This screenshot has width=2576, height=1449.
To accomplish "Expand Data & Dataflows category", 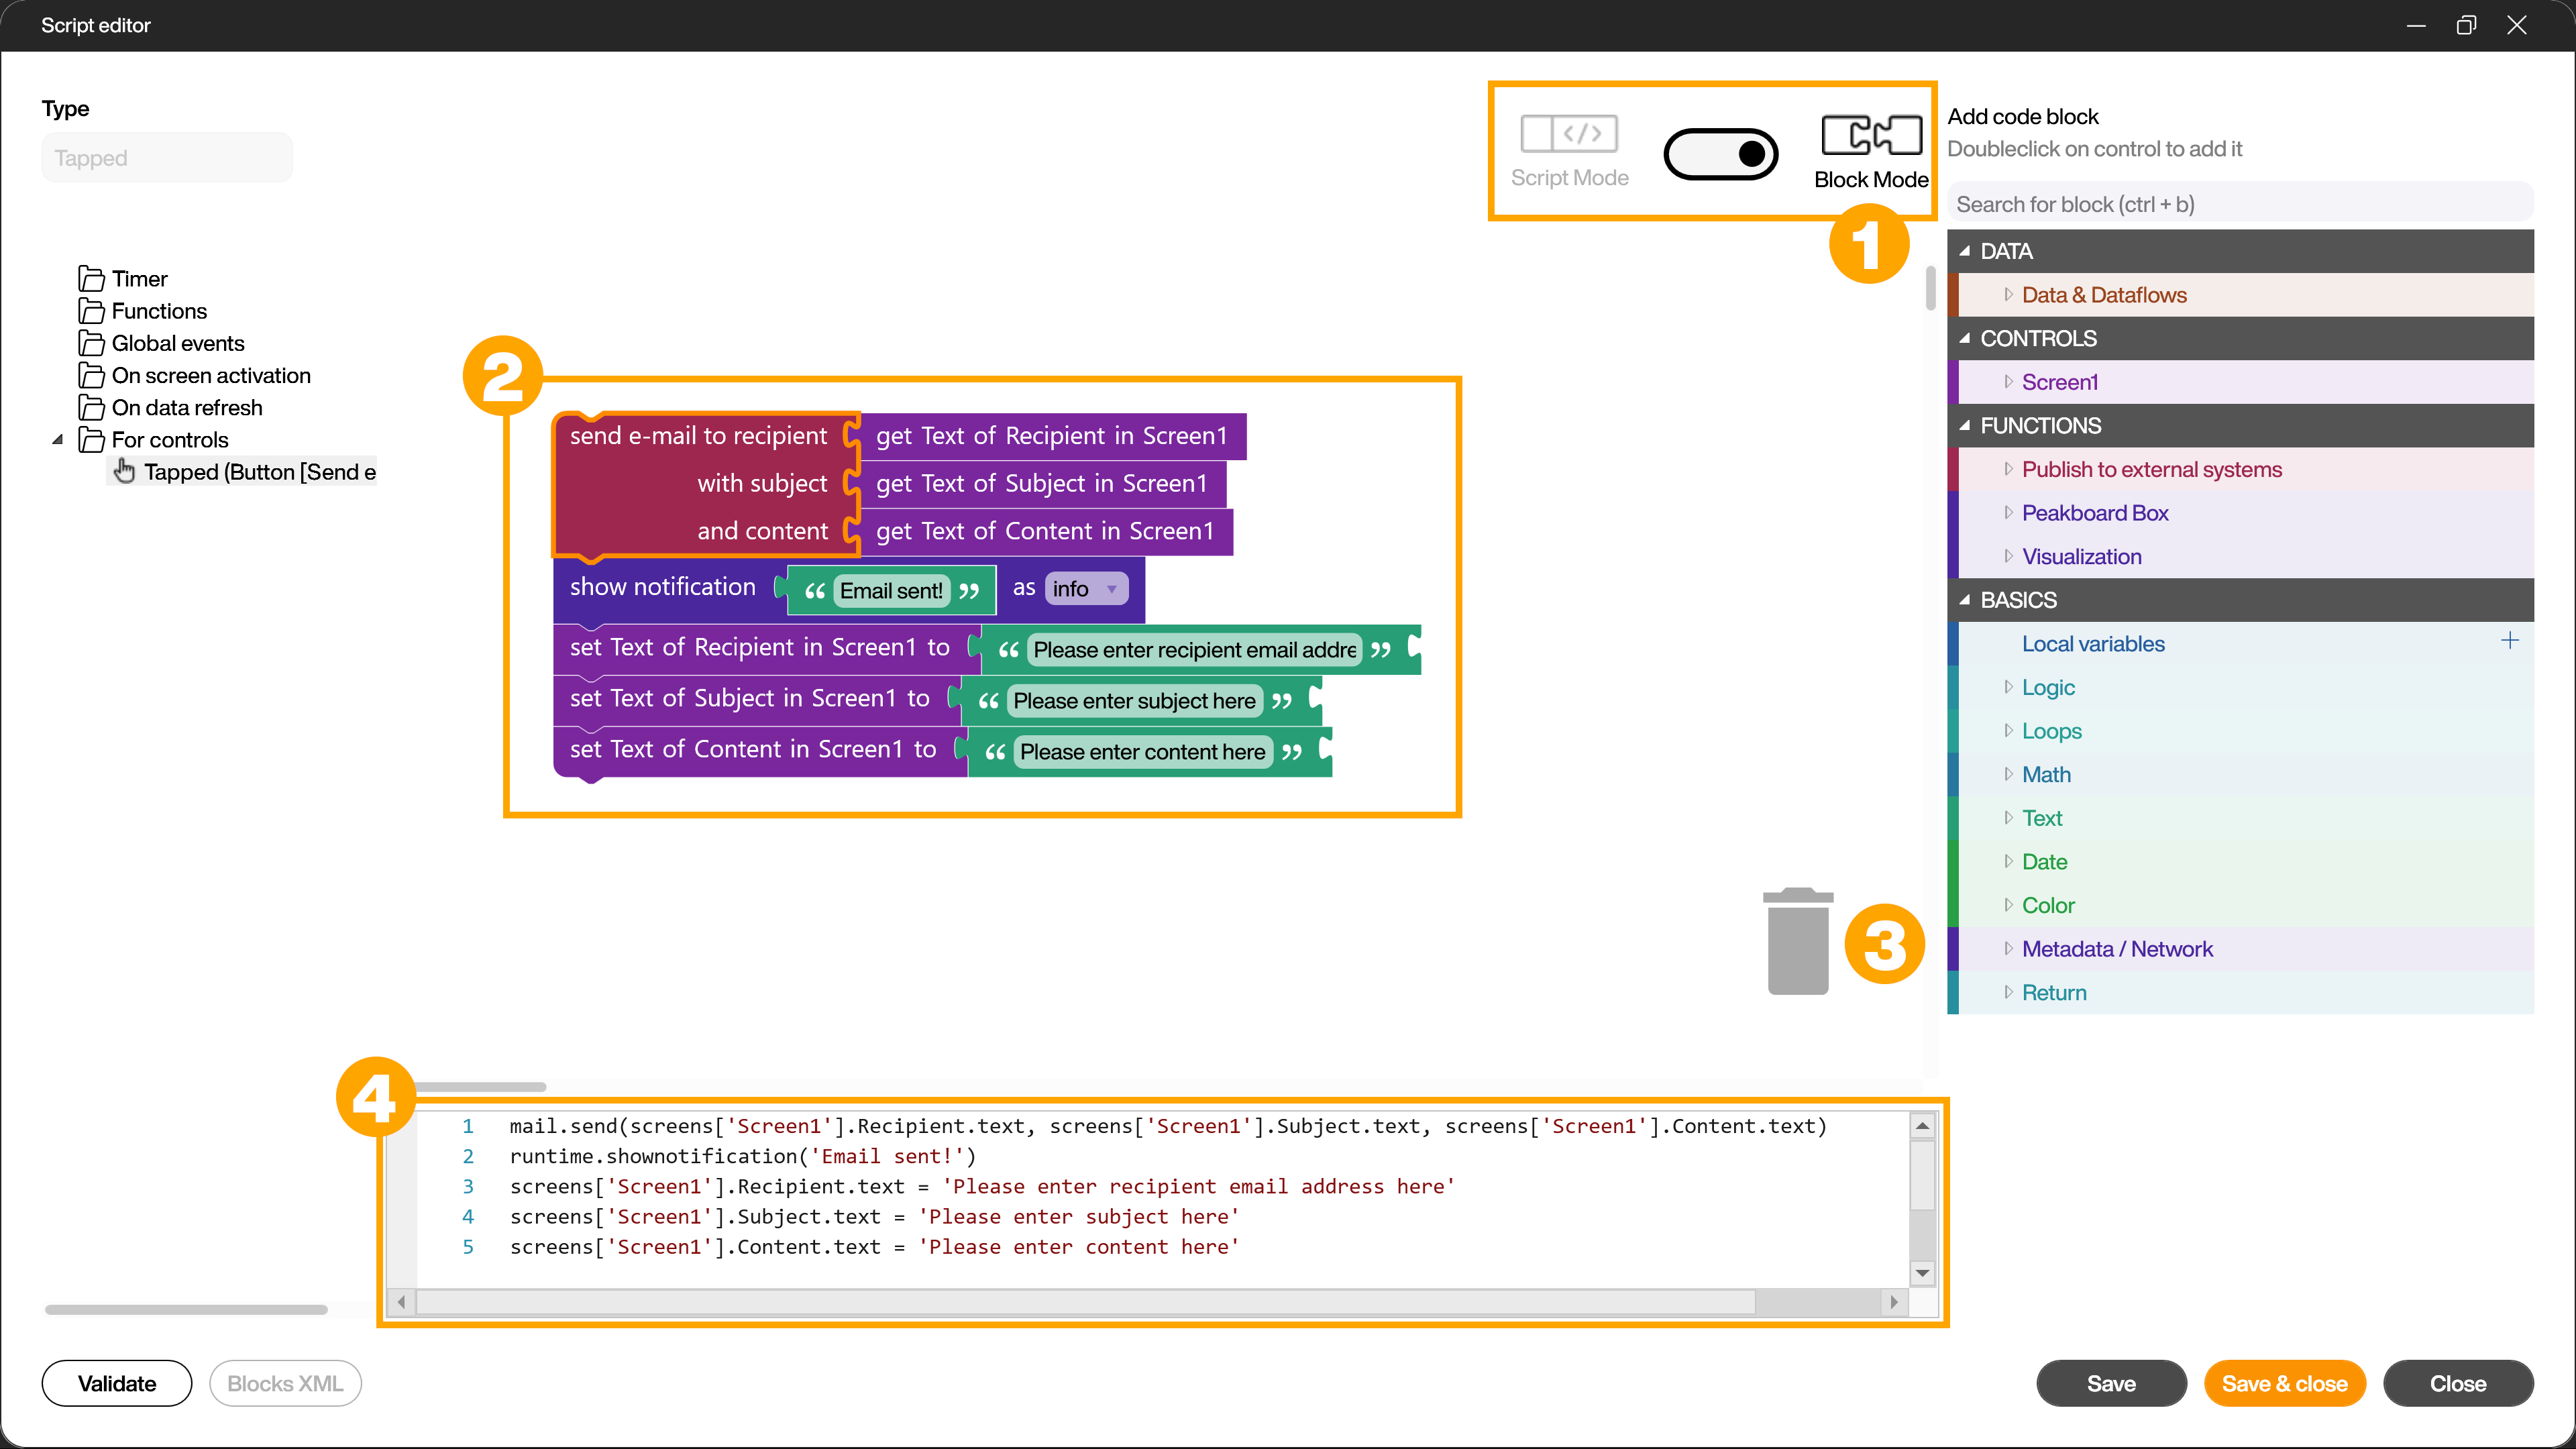I will 2240,295.
